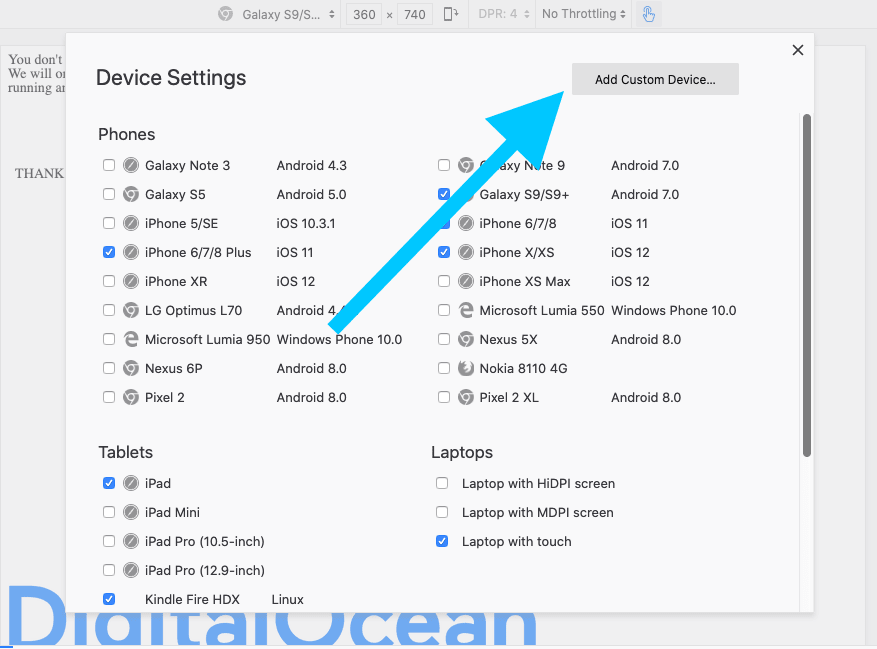Viewport: 877px width, 649px height.
Task: Uncheck the Kindle Fire HDX checkbox
Action: 109,599
